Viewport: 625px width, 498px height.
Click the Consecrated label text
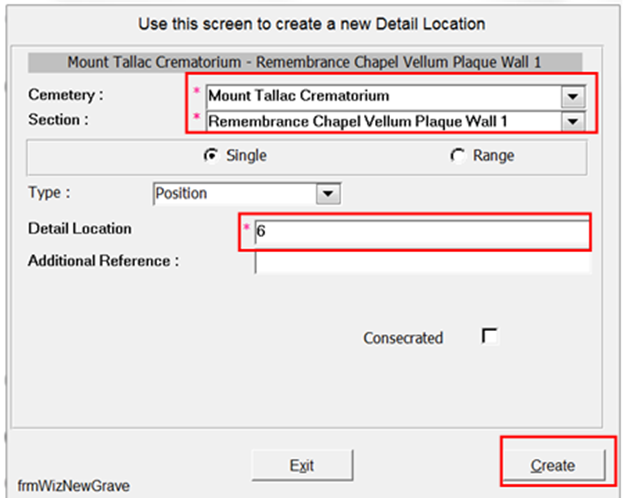tap(403, 338)
